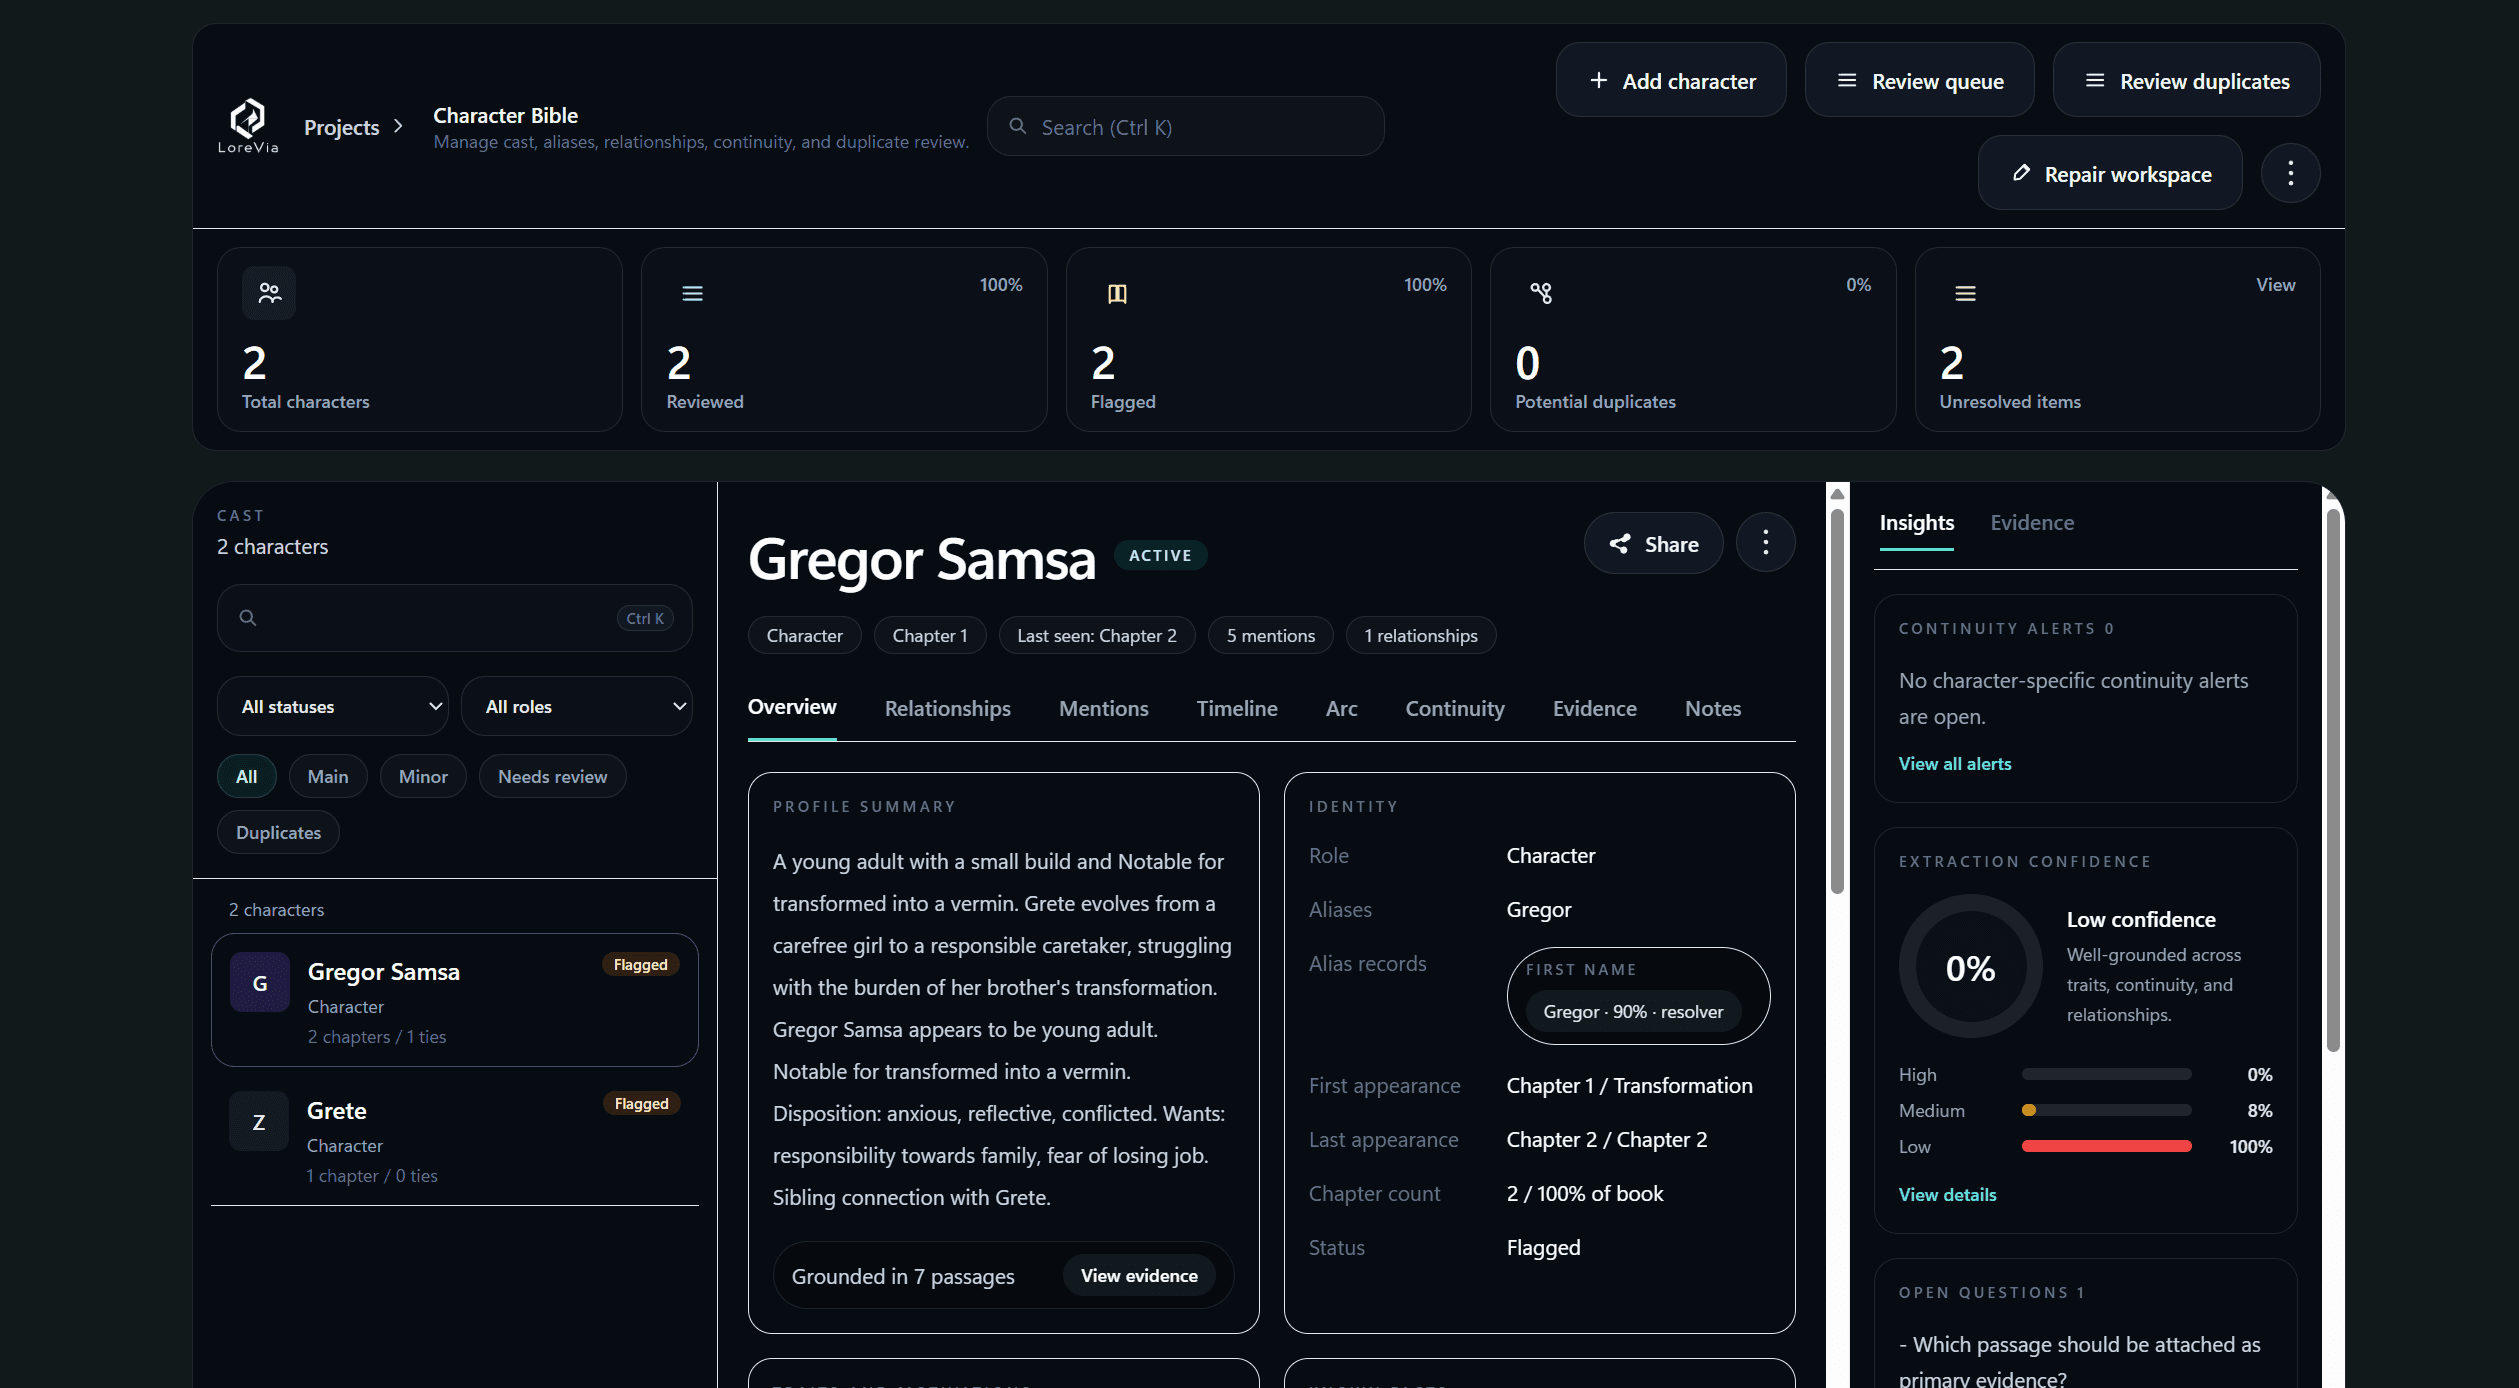Click View evidence in profile summary
The height and width of the screenshot is (1388, 2519).
pos(1139,1275)
